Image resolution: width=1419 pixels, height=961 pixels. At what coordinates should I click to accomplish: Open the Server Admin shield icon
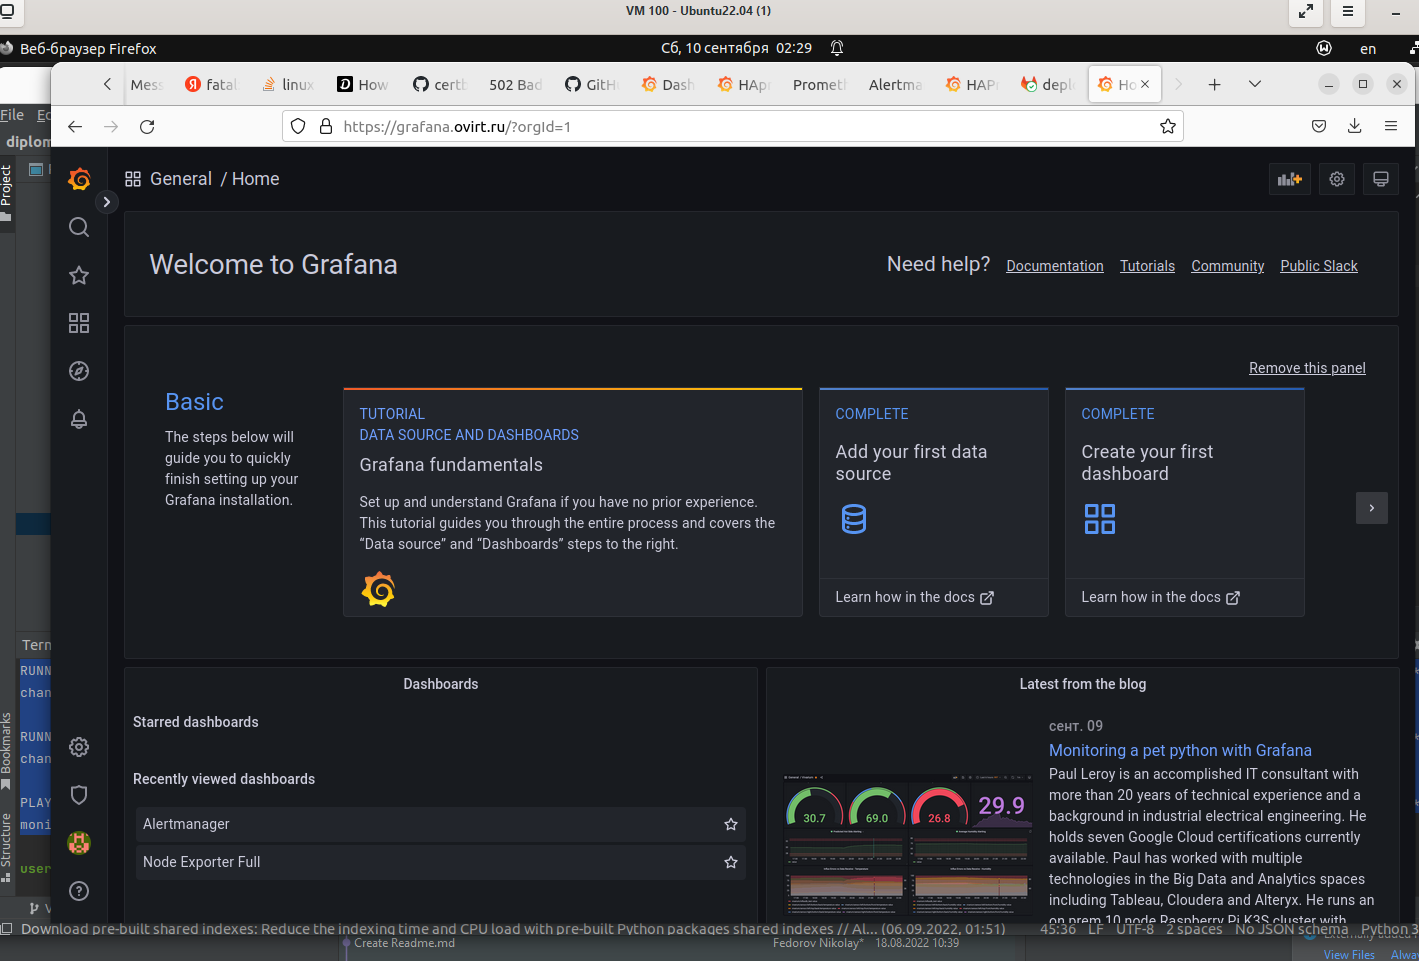pyautogui.click(x=79, y=795)
